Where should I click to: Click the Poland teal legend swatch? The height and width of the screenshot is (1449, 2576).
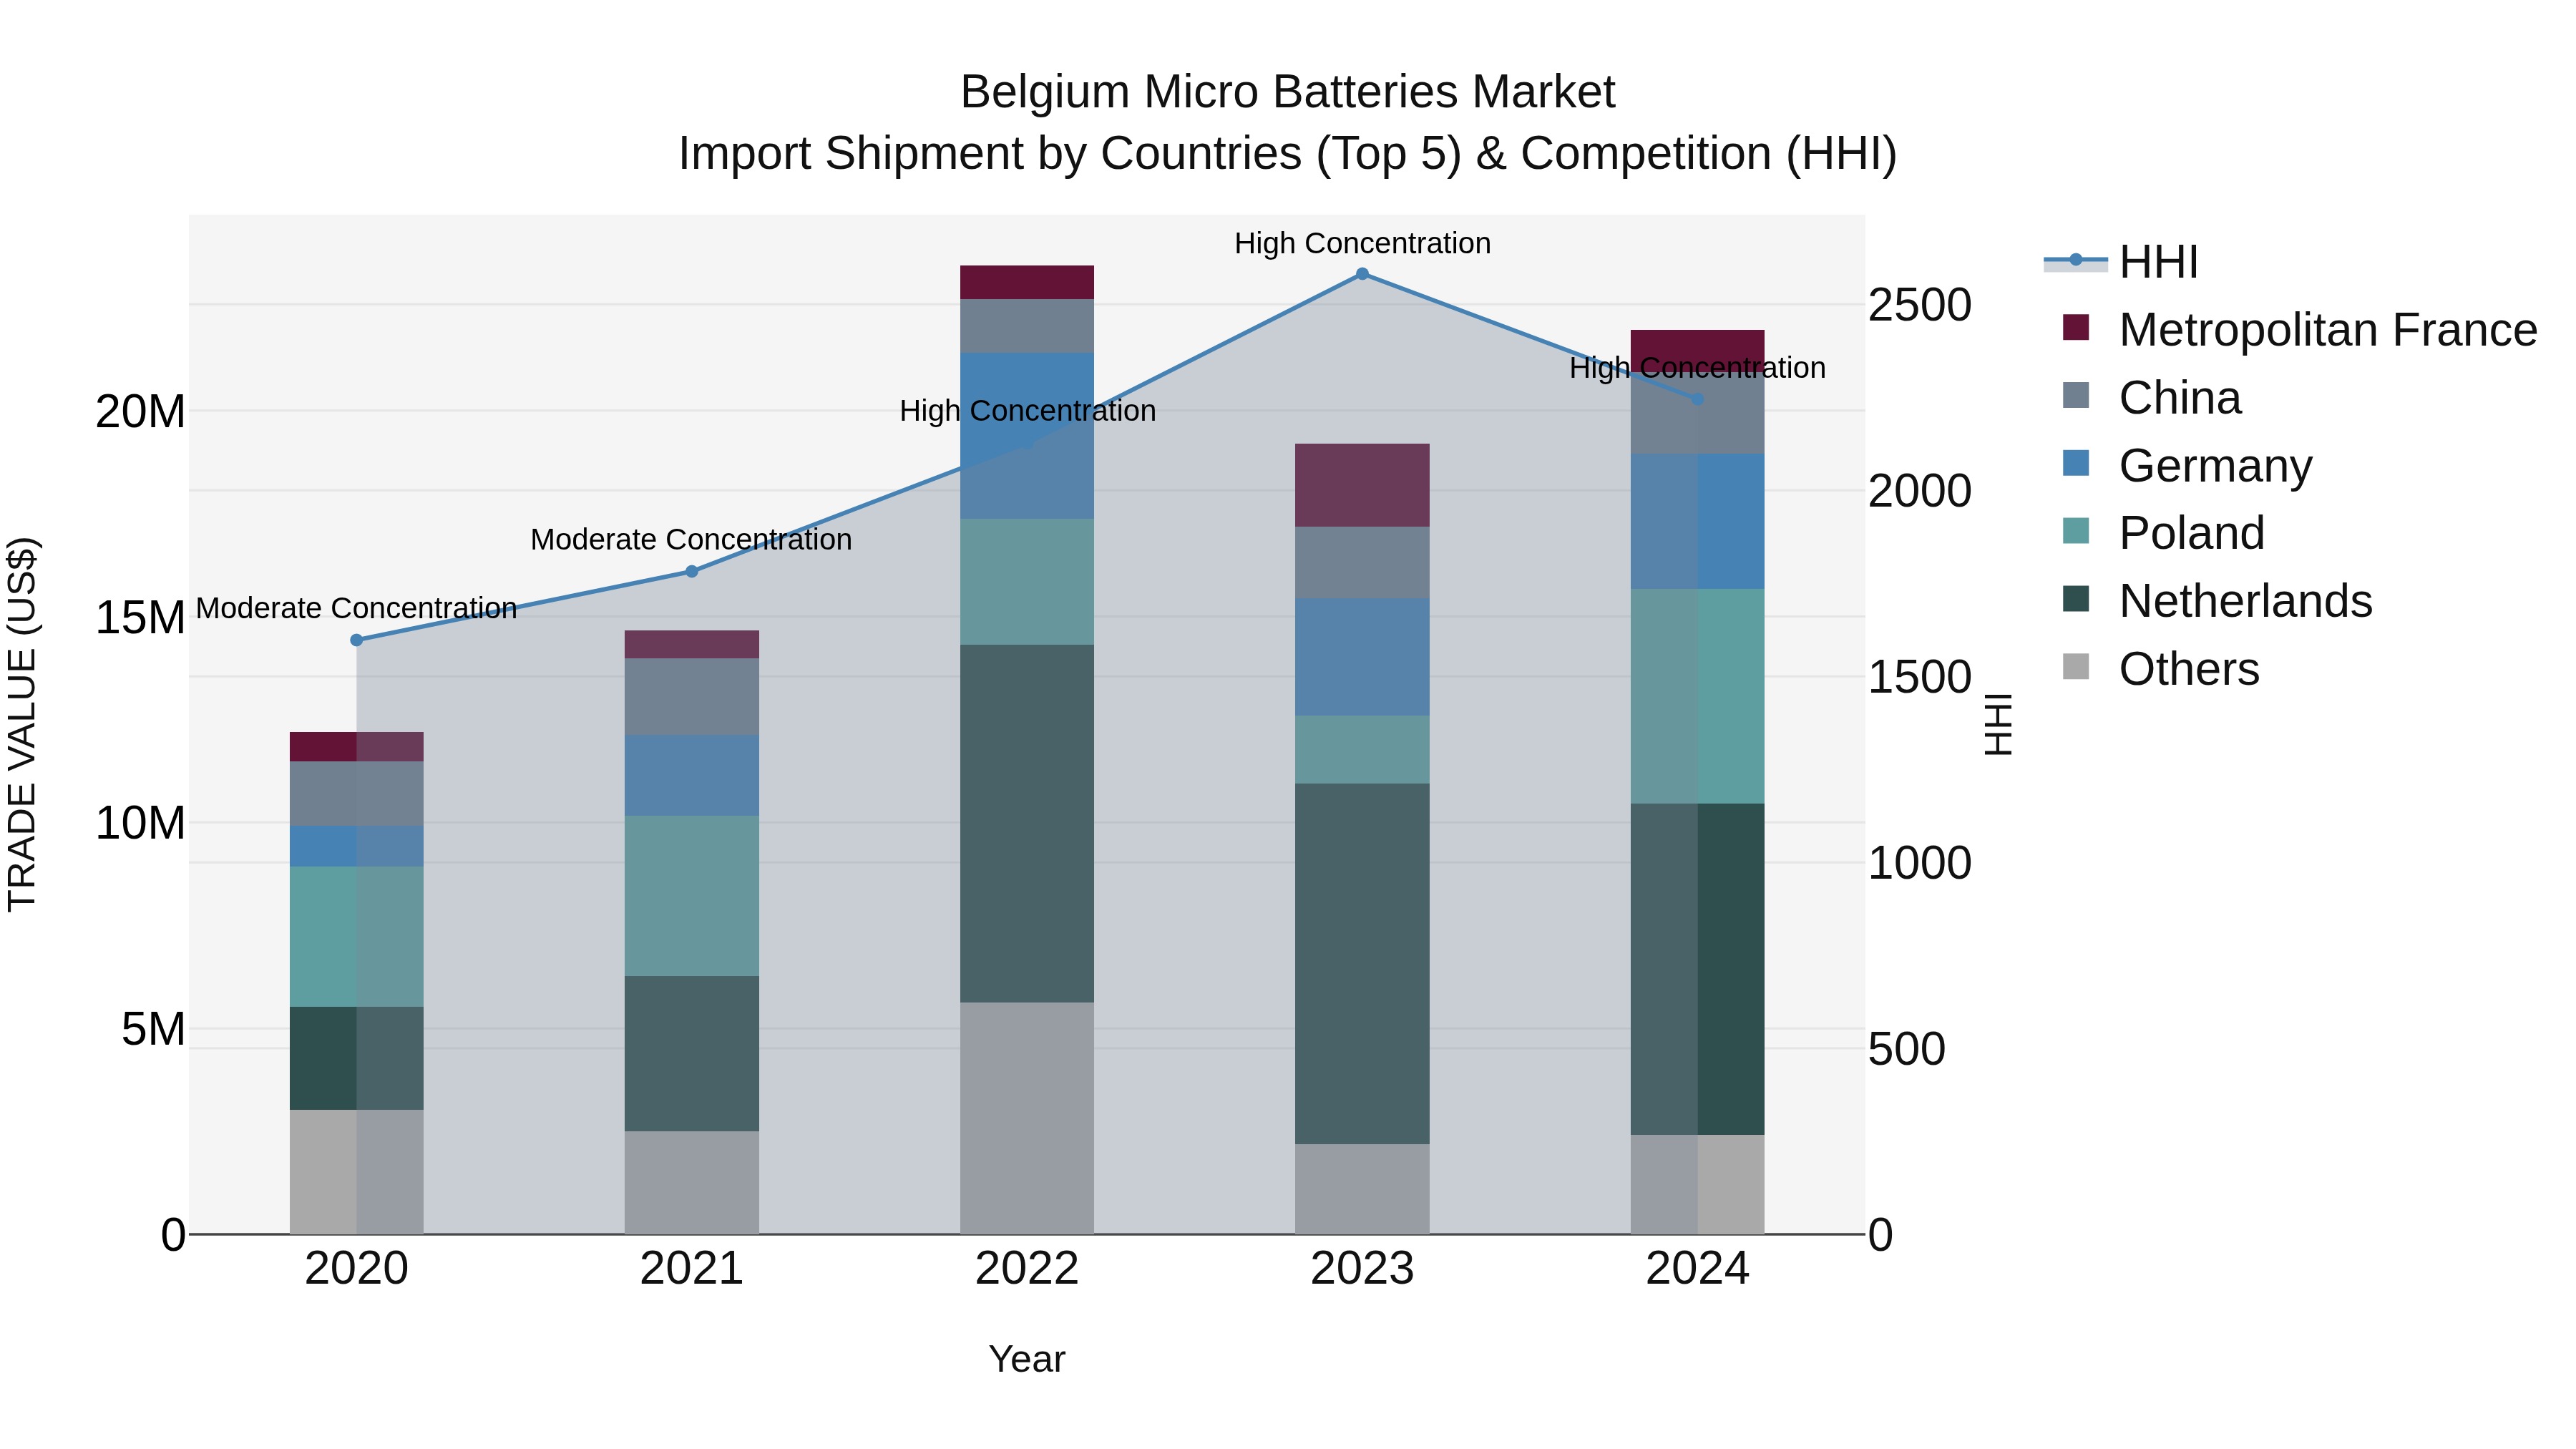(x=2076, y=531)
